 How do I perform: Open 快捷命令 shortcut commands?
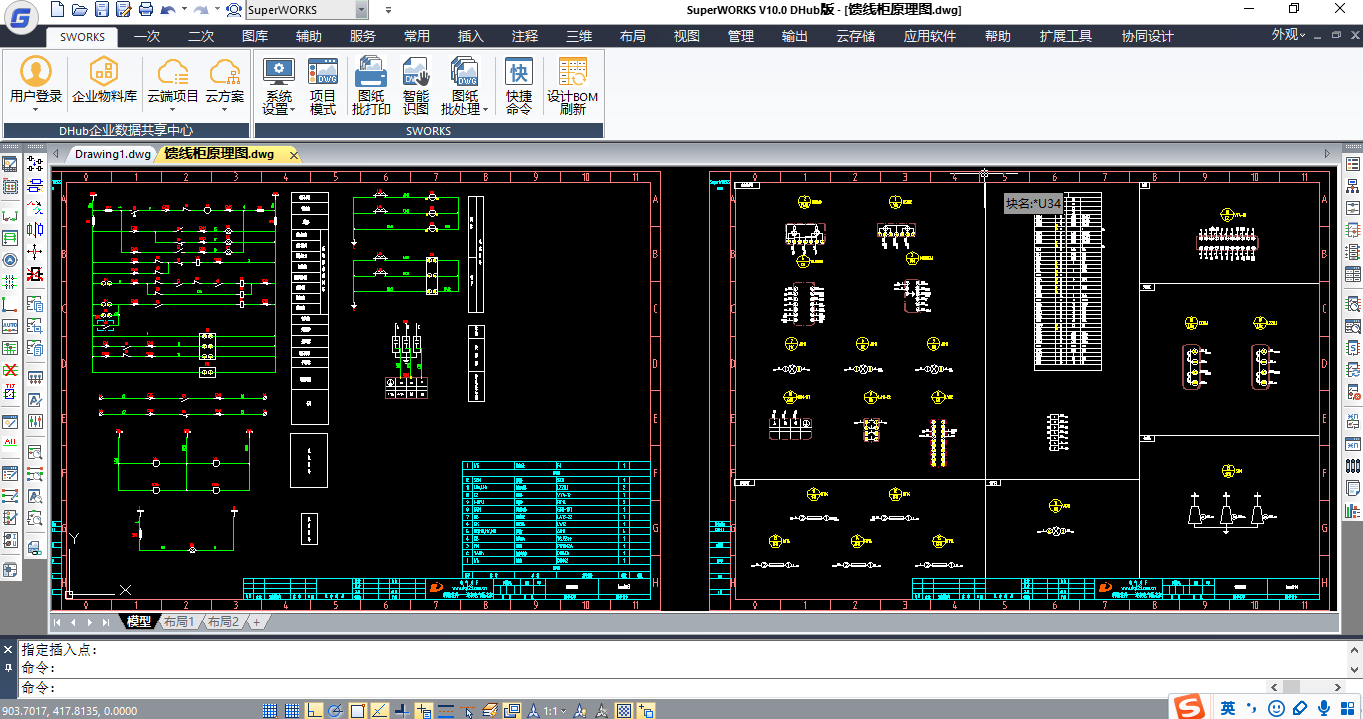[x=518, y=86]
